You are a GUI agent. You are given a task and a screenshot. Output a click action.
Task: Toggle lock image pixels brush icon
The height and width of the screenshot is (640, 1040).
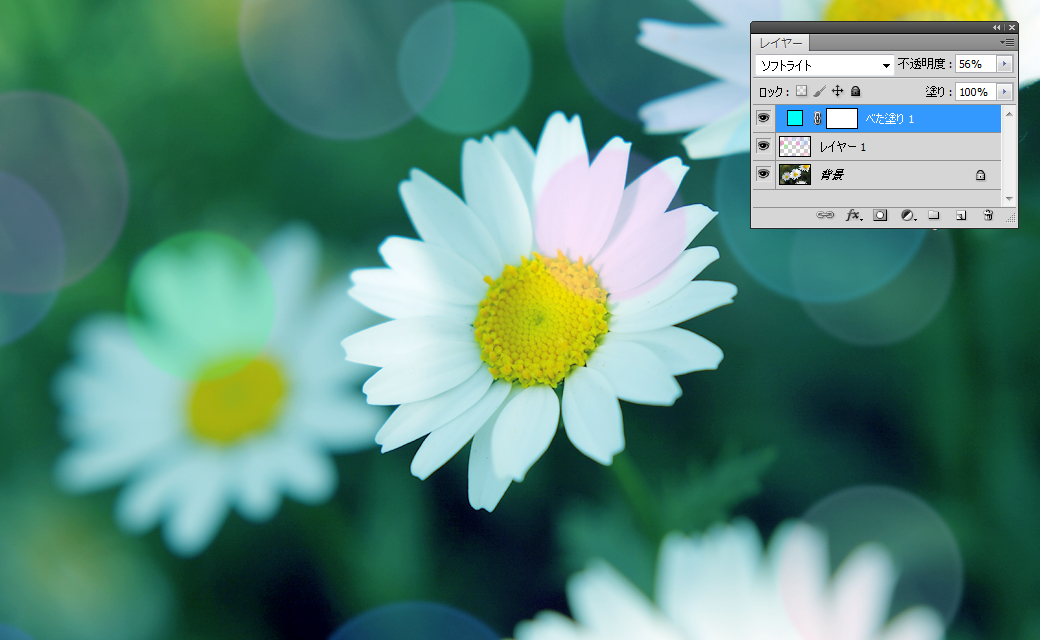click(x=819, y=91)
